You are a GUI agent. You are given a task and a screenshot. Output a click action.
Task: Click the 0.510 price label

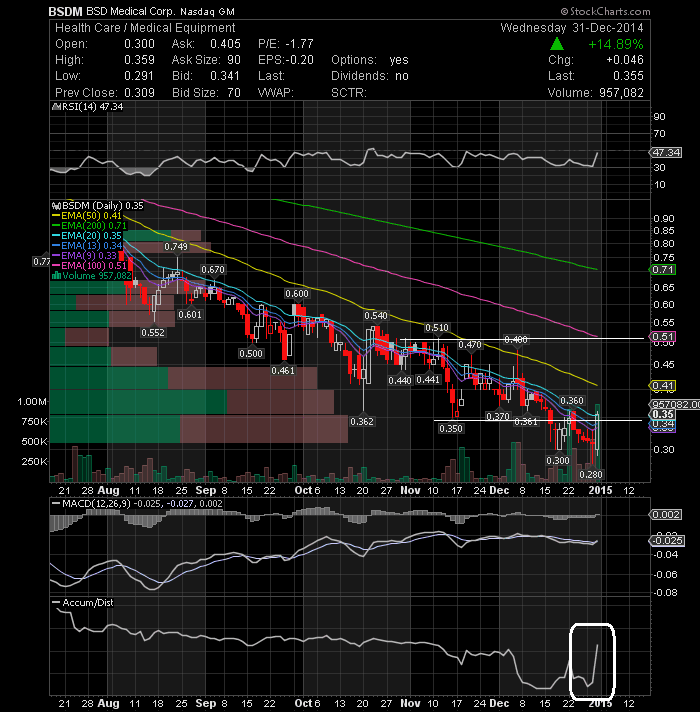pos(437,327)
